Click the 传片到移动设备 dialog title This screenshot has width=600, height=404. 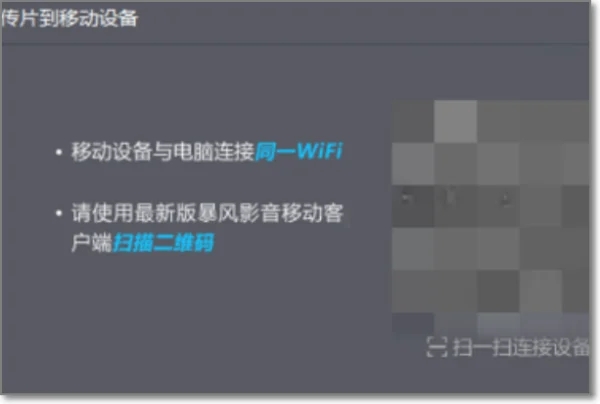pos(69,18)
